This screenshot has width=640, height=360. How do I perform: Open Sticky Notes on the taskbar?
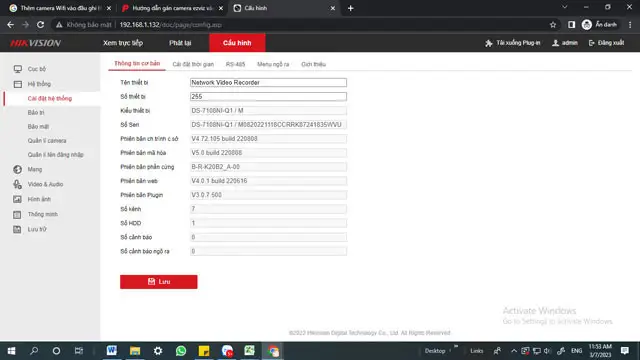coord(204,351)
